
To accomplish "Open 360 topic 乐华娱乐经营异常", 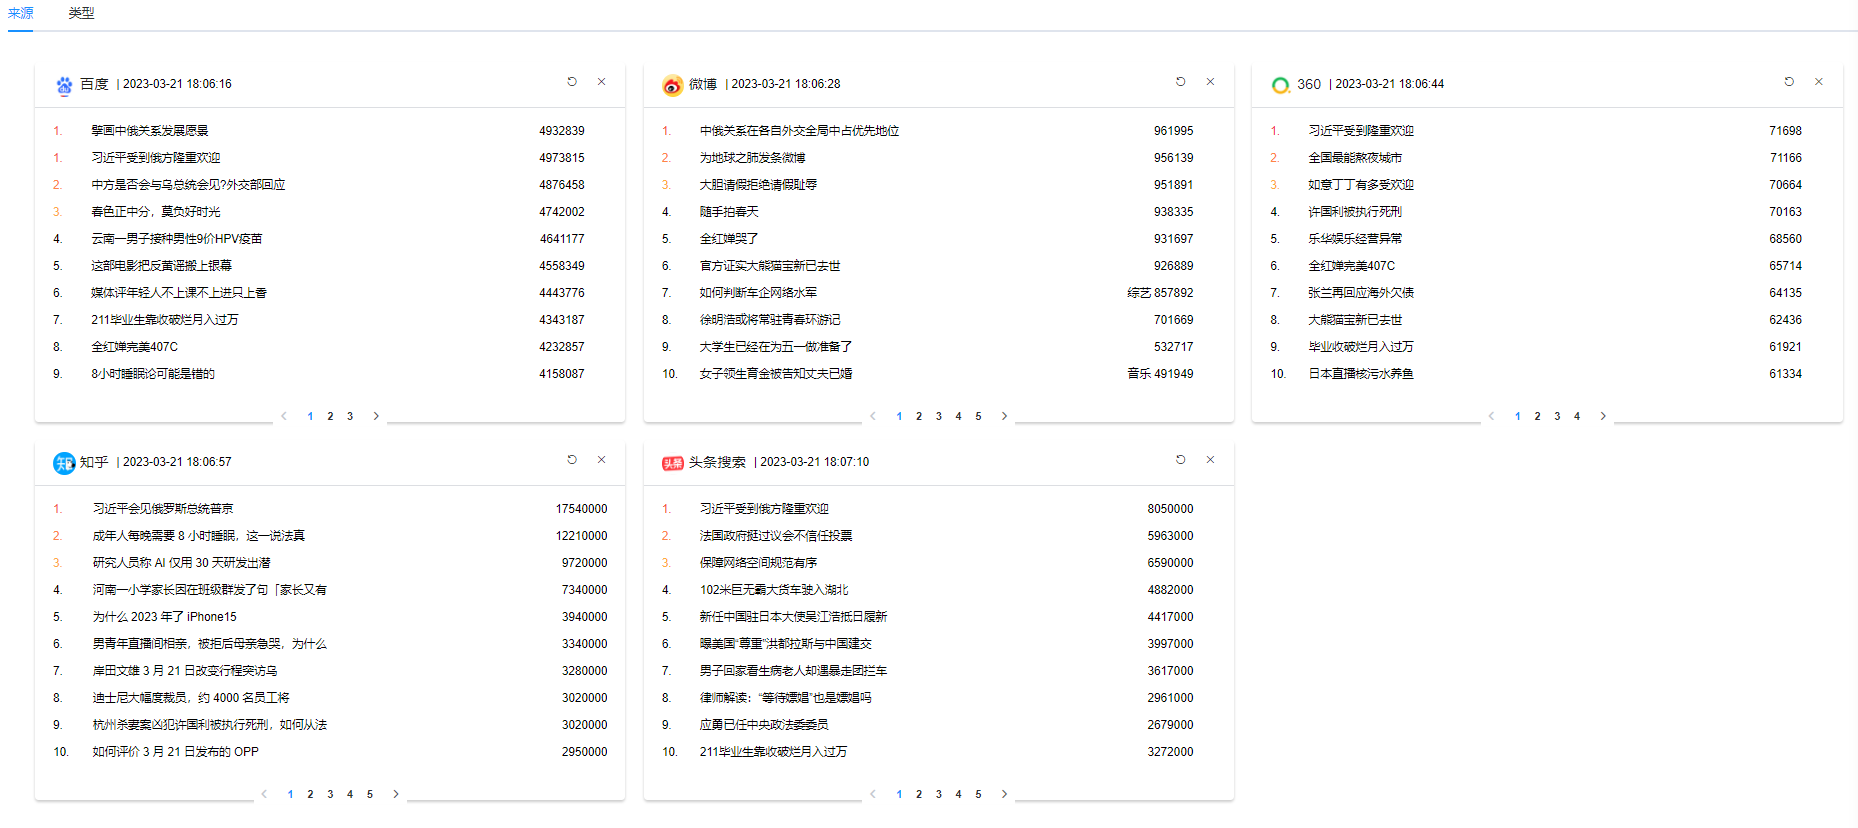I will point(1355,239).
